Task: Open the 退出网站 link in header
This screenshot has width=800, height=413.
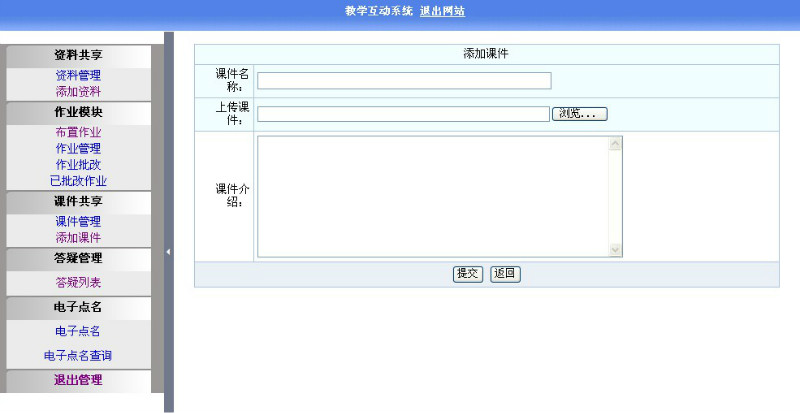Action: click(x=442, y=11)
